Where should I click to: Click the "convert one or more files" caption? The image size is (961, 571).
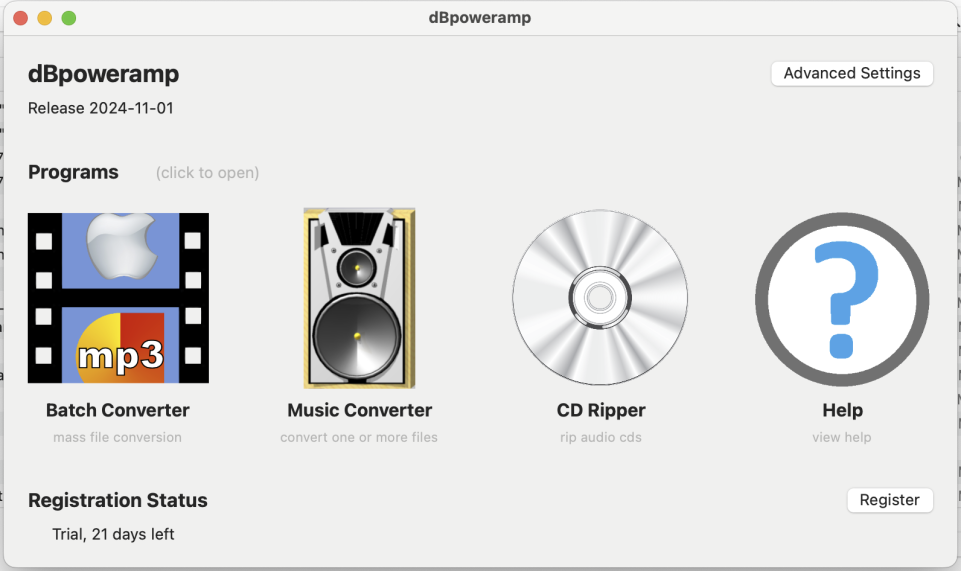pyautogui.click(x=359, y=437)
